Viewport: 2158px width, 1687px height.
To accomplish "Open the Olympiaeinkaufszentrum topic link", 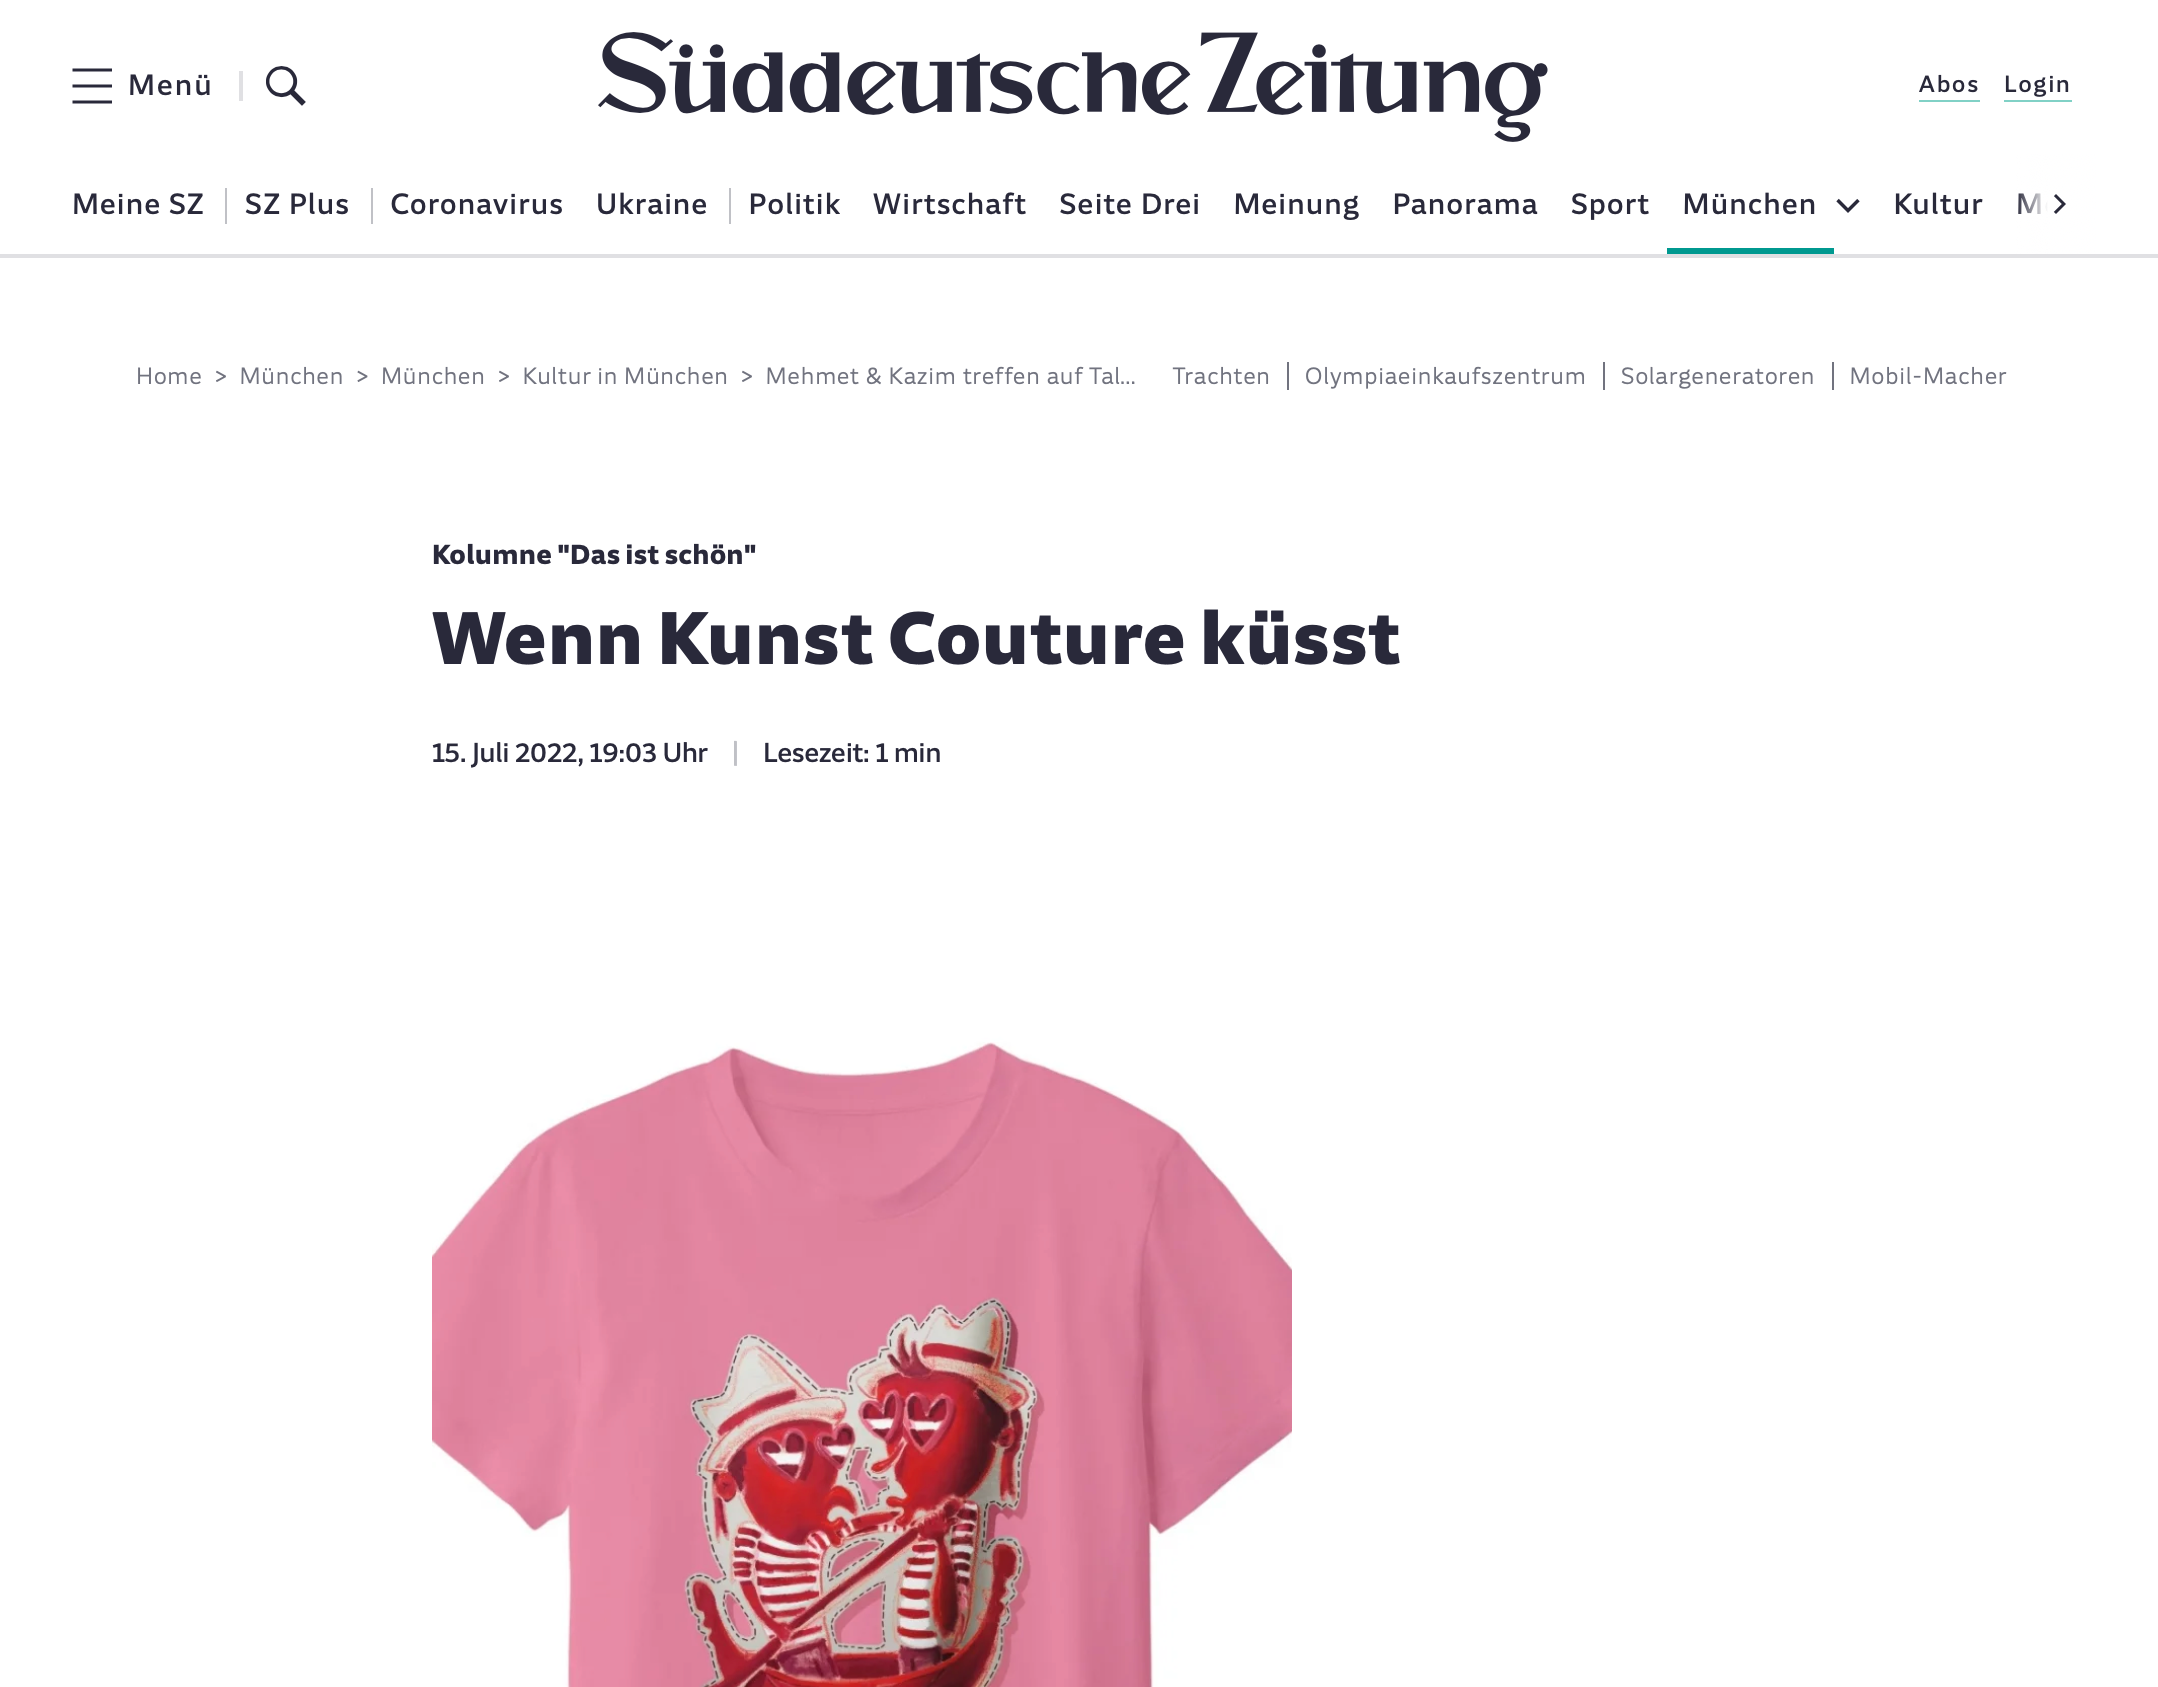I will [x=1444, y=376].
